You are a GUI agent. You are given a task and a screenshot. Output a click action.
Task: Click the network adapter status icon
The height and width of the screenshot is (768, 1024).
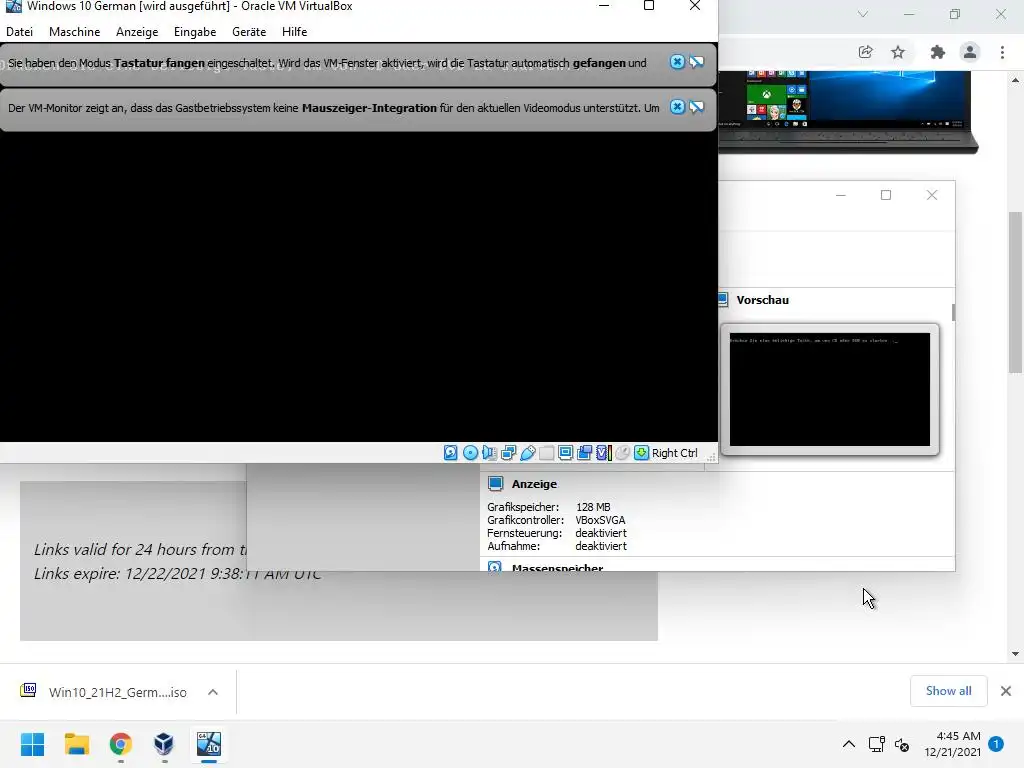pyautogui.click(x=509, y=453)
